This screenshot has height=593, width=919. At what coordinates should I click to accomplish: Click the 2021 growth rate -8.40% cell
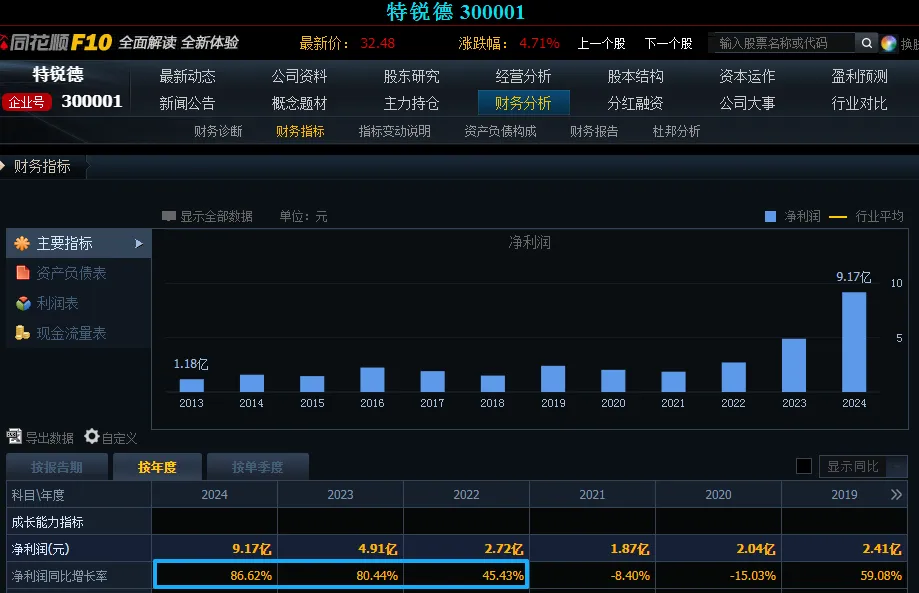pos(592,575)
